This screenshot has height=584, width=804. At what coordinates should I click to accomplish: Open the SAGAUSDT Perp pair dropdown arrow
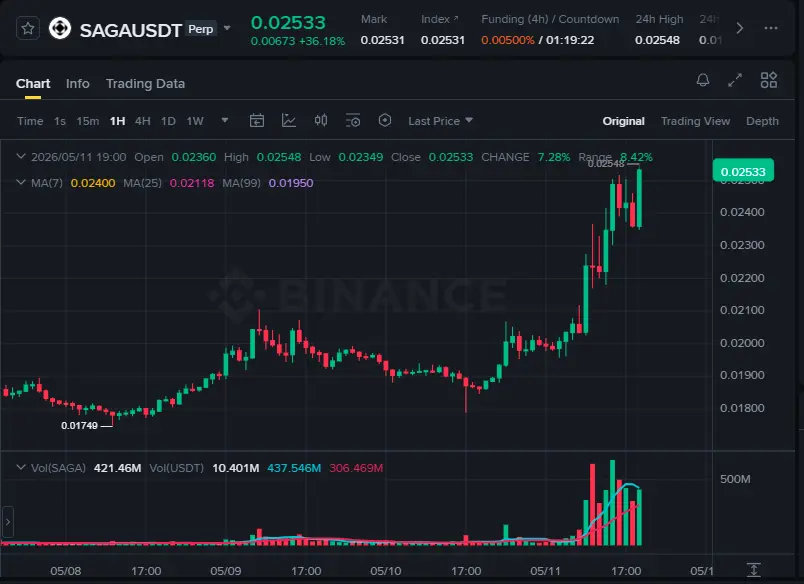(227, 28)
